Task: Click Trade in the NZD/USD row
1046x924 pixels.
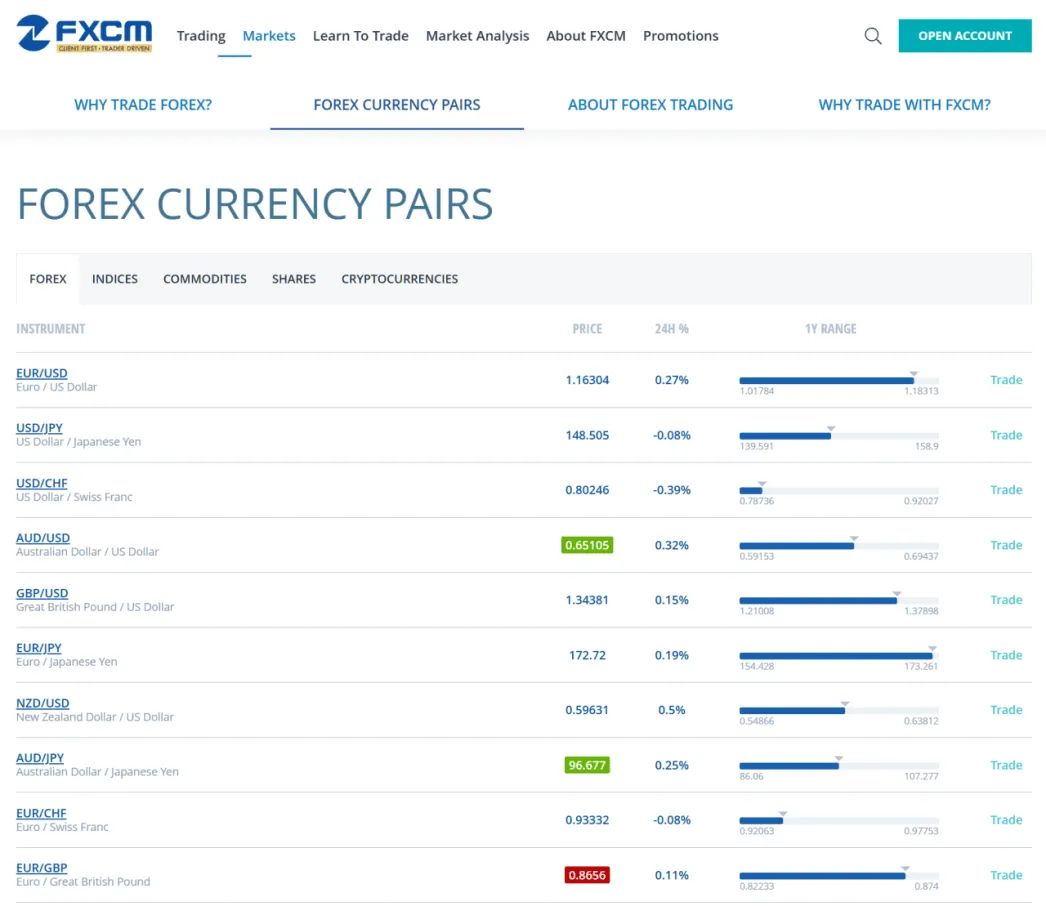Action: (1006, 710)
